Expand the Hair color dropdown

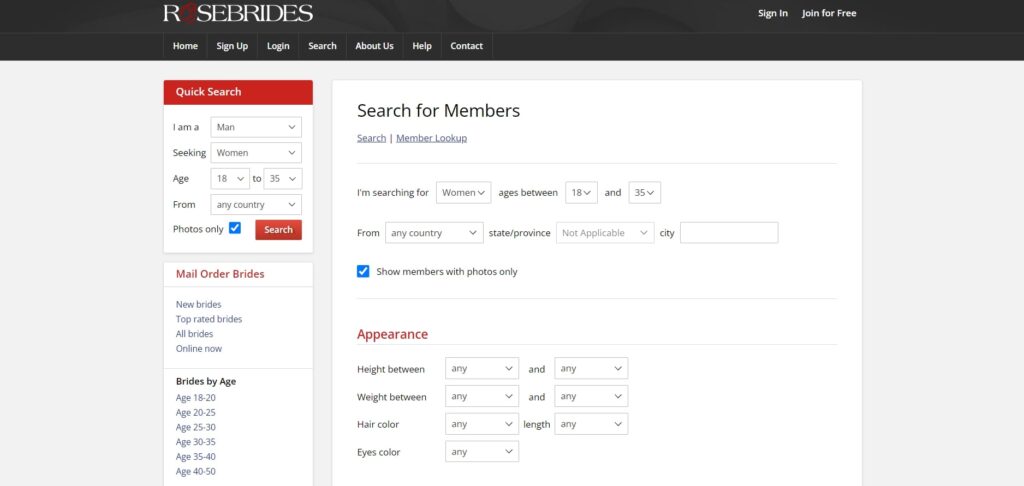click(482, 424)
